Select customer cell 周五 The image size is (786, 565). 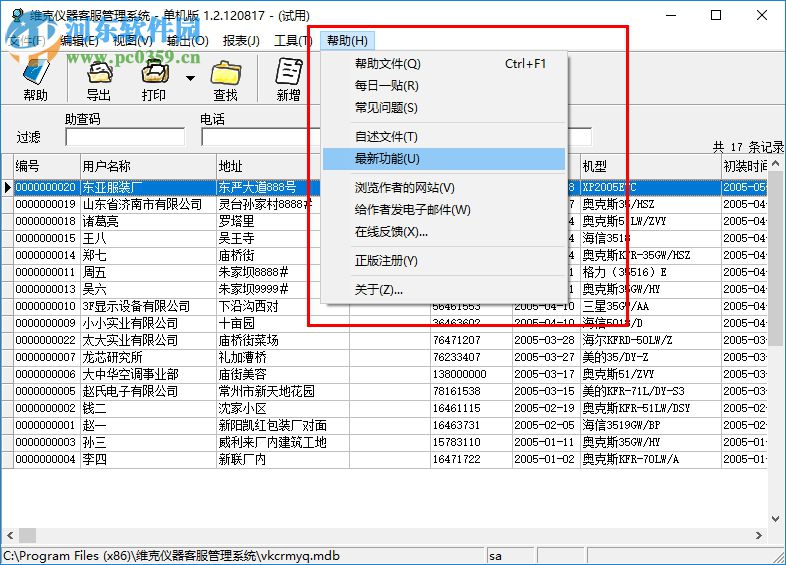point(148,273)
